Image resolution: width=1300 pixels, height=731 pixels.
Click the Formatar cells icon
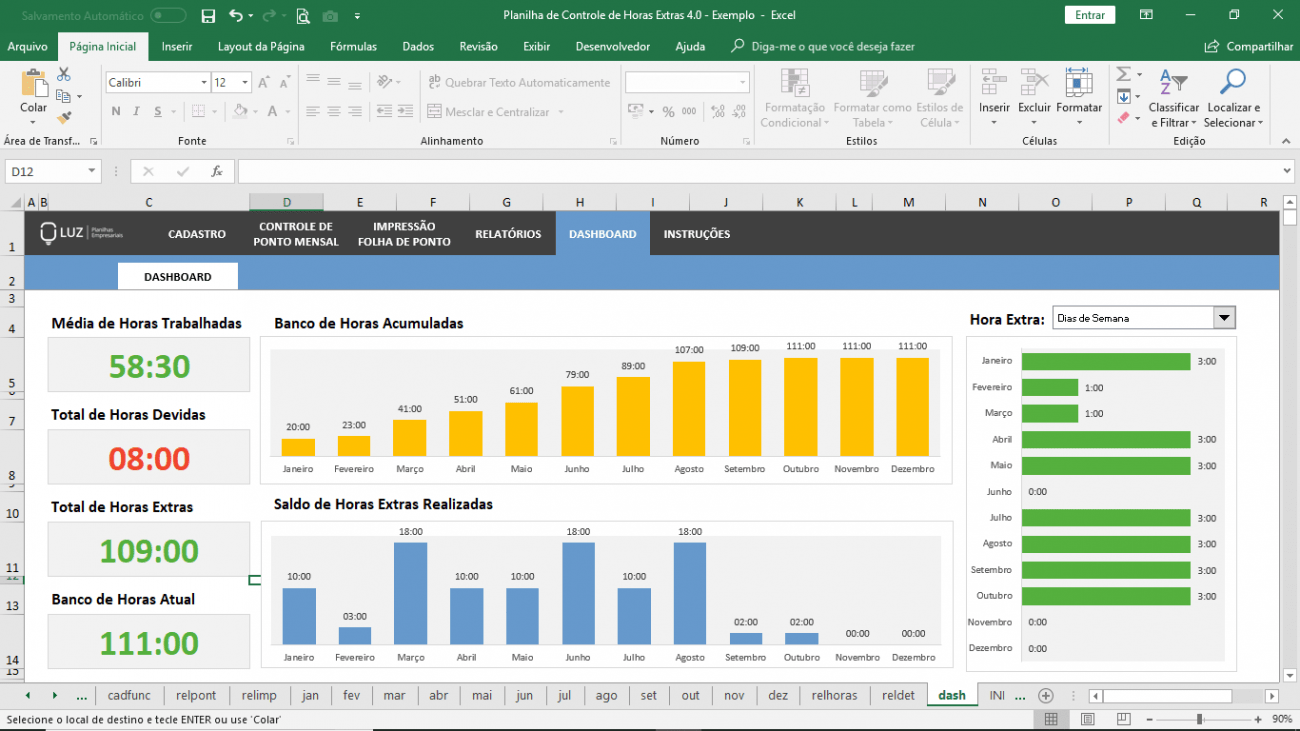click(x=1078, y=83)
